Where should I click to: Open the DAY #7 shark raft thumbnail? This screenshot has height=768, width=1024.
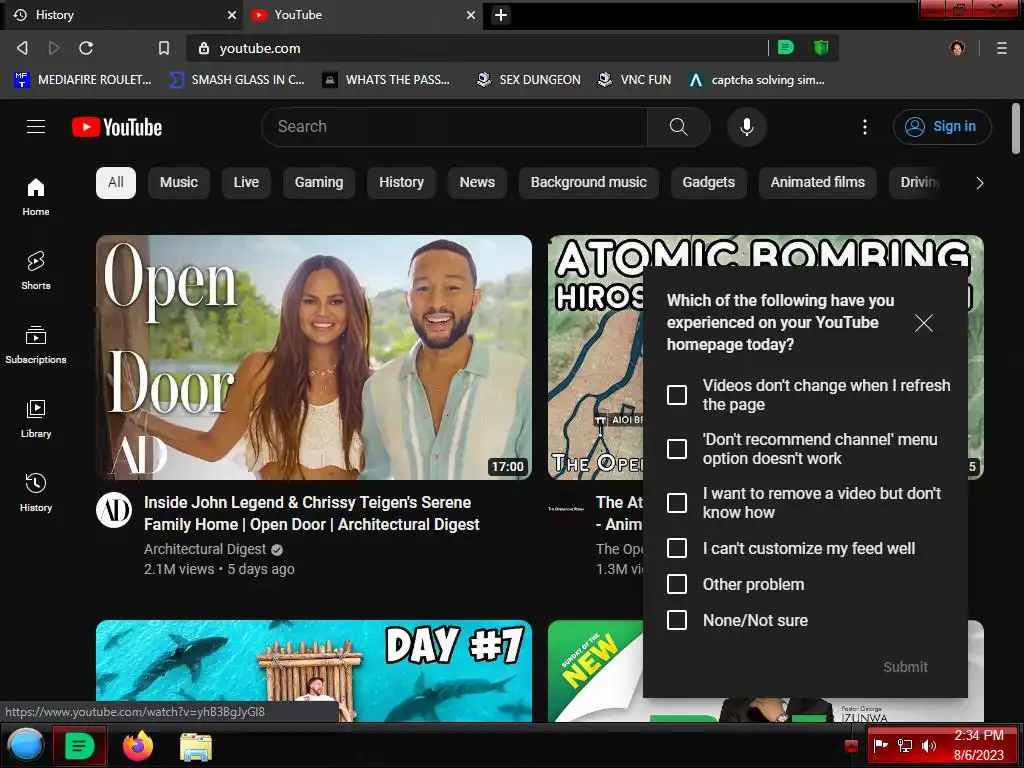[314, 671]
